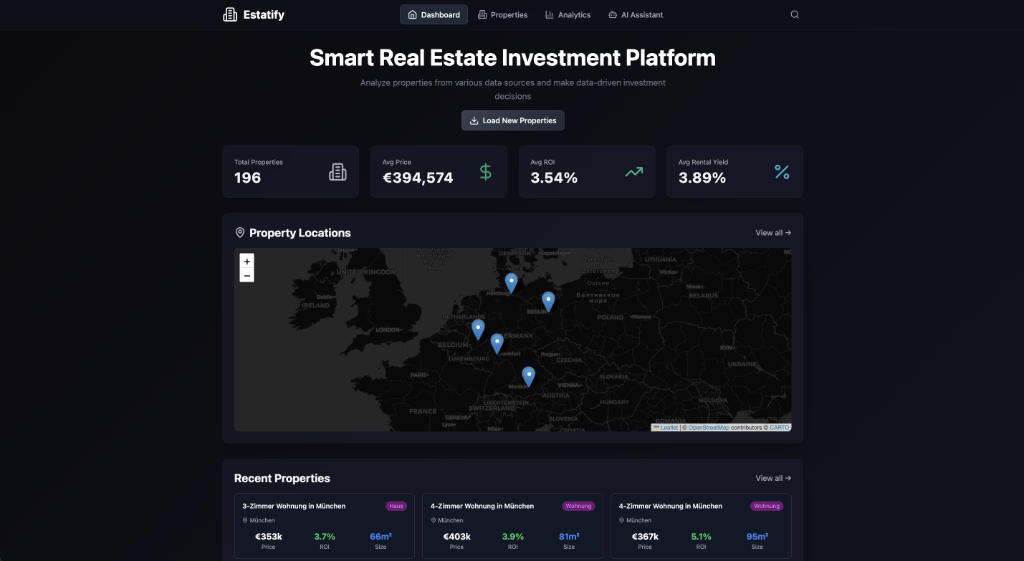Open the search magnifier icon
1024x561 pixels.
pos(794,14)
